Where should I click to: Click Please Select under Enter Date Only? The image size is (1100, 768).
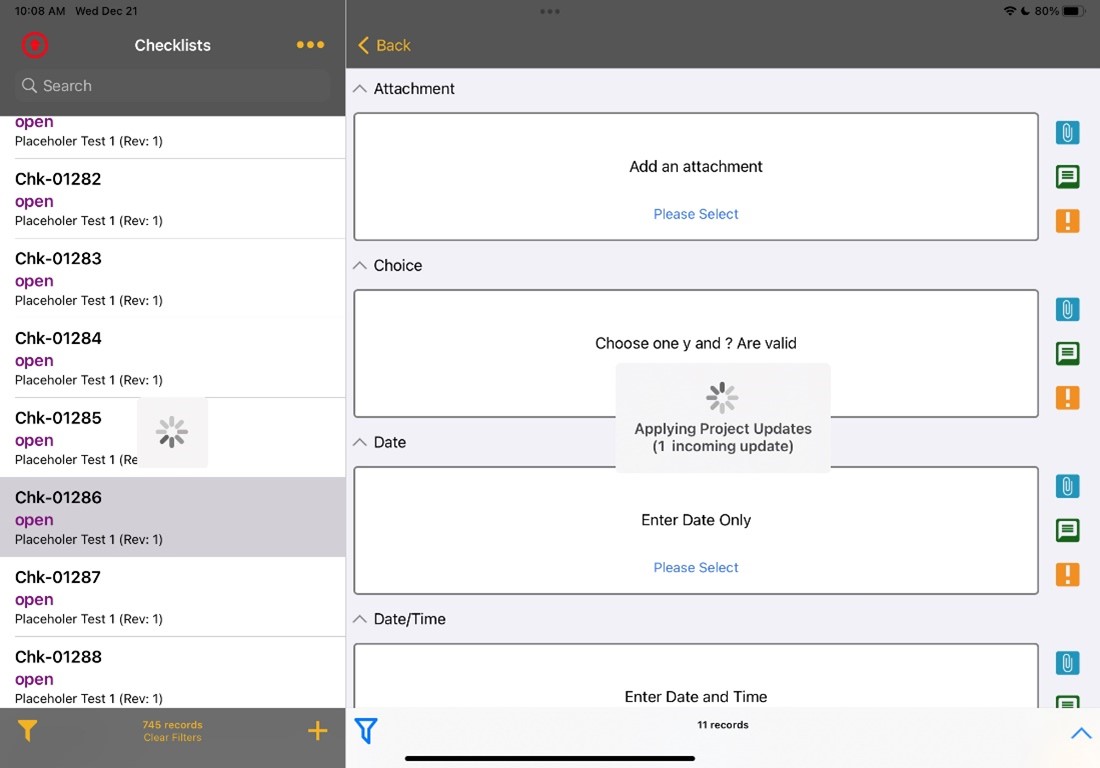click(x=696, y=567)
